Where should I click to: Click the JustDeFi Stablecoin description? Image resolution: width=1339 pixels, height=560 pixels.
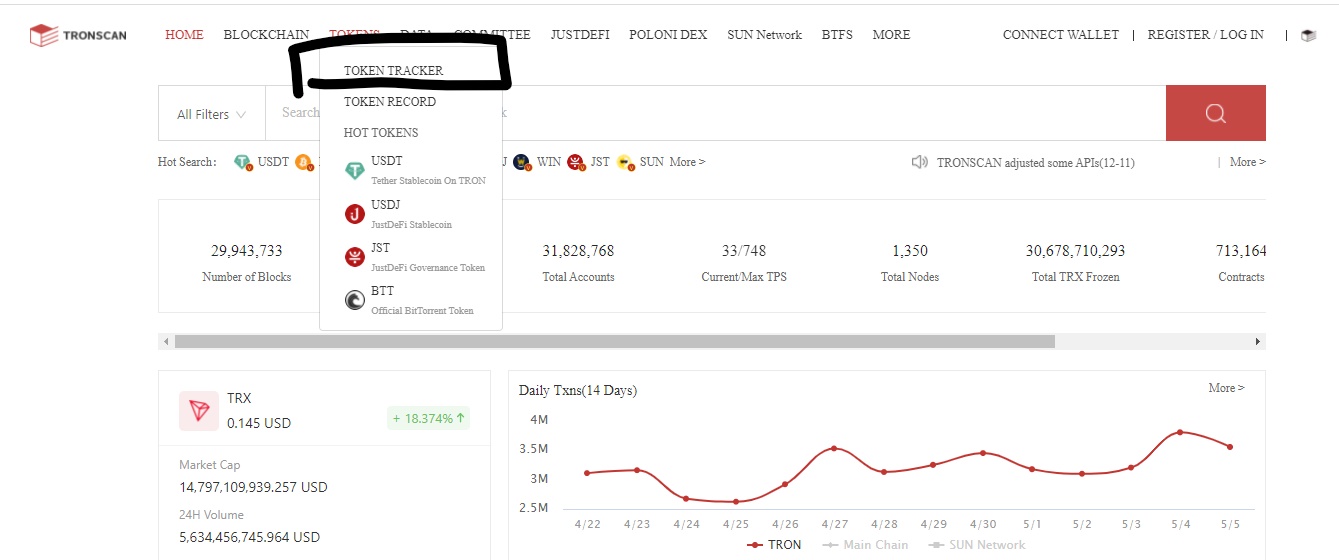click(x=411, y=225)
